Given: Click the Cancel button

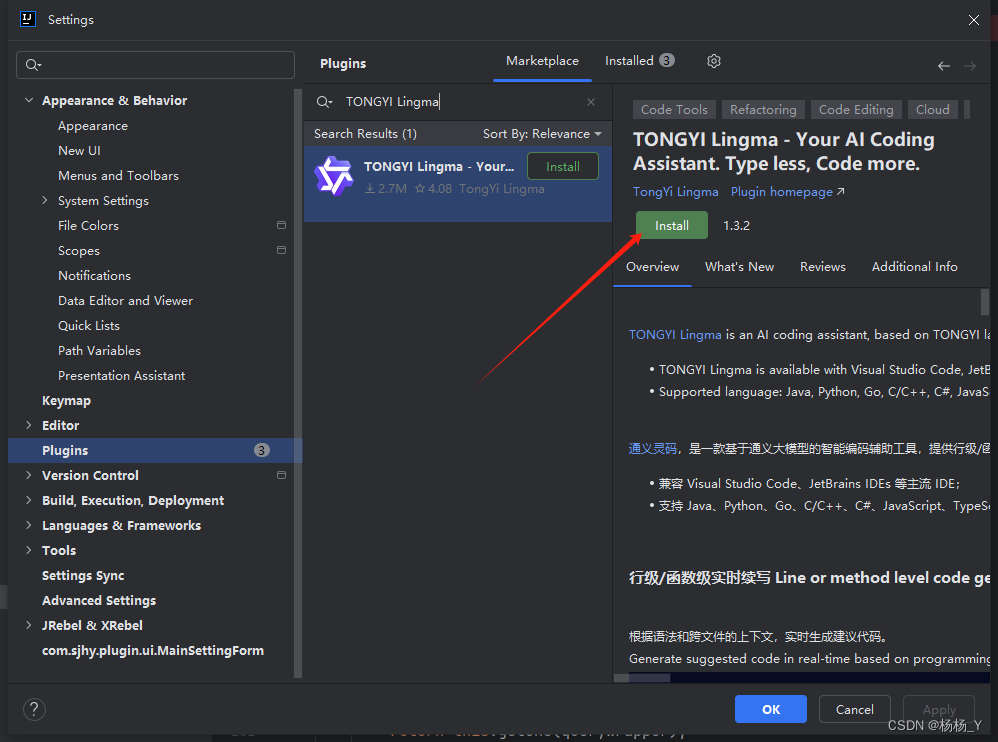Looking at the screenshot, I should pos(854,709).
